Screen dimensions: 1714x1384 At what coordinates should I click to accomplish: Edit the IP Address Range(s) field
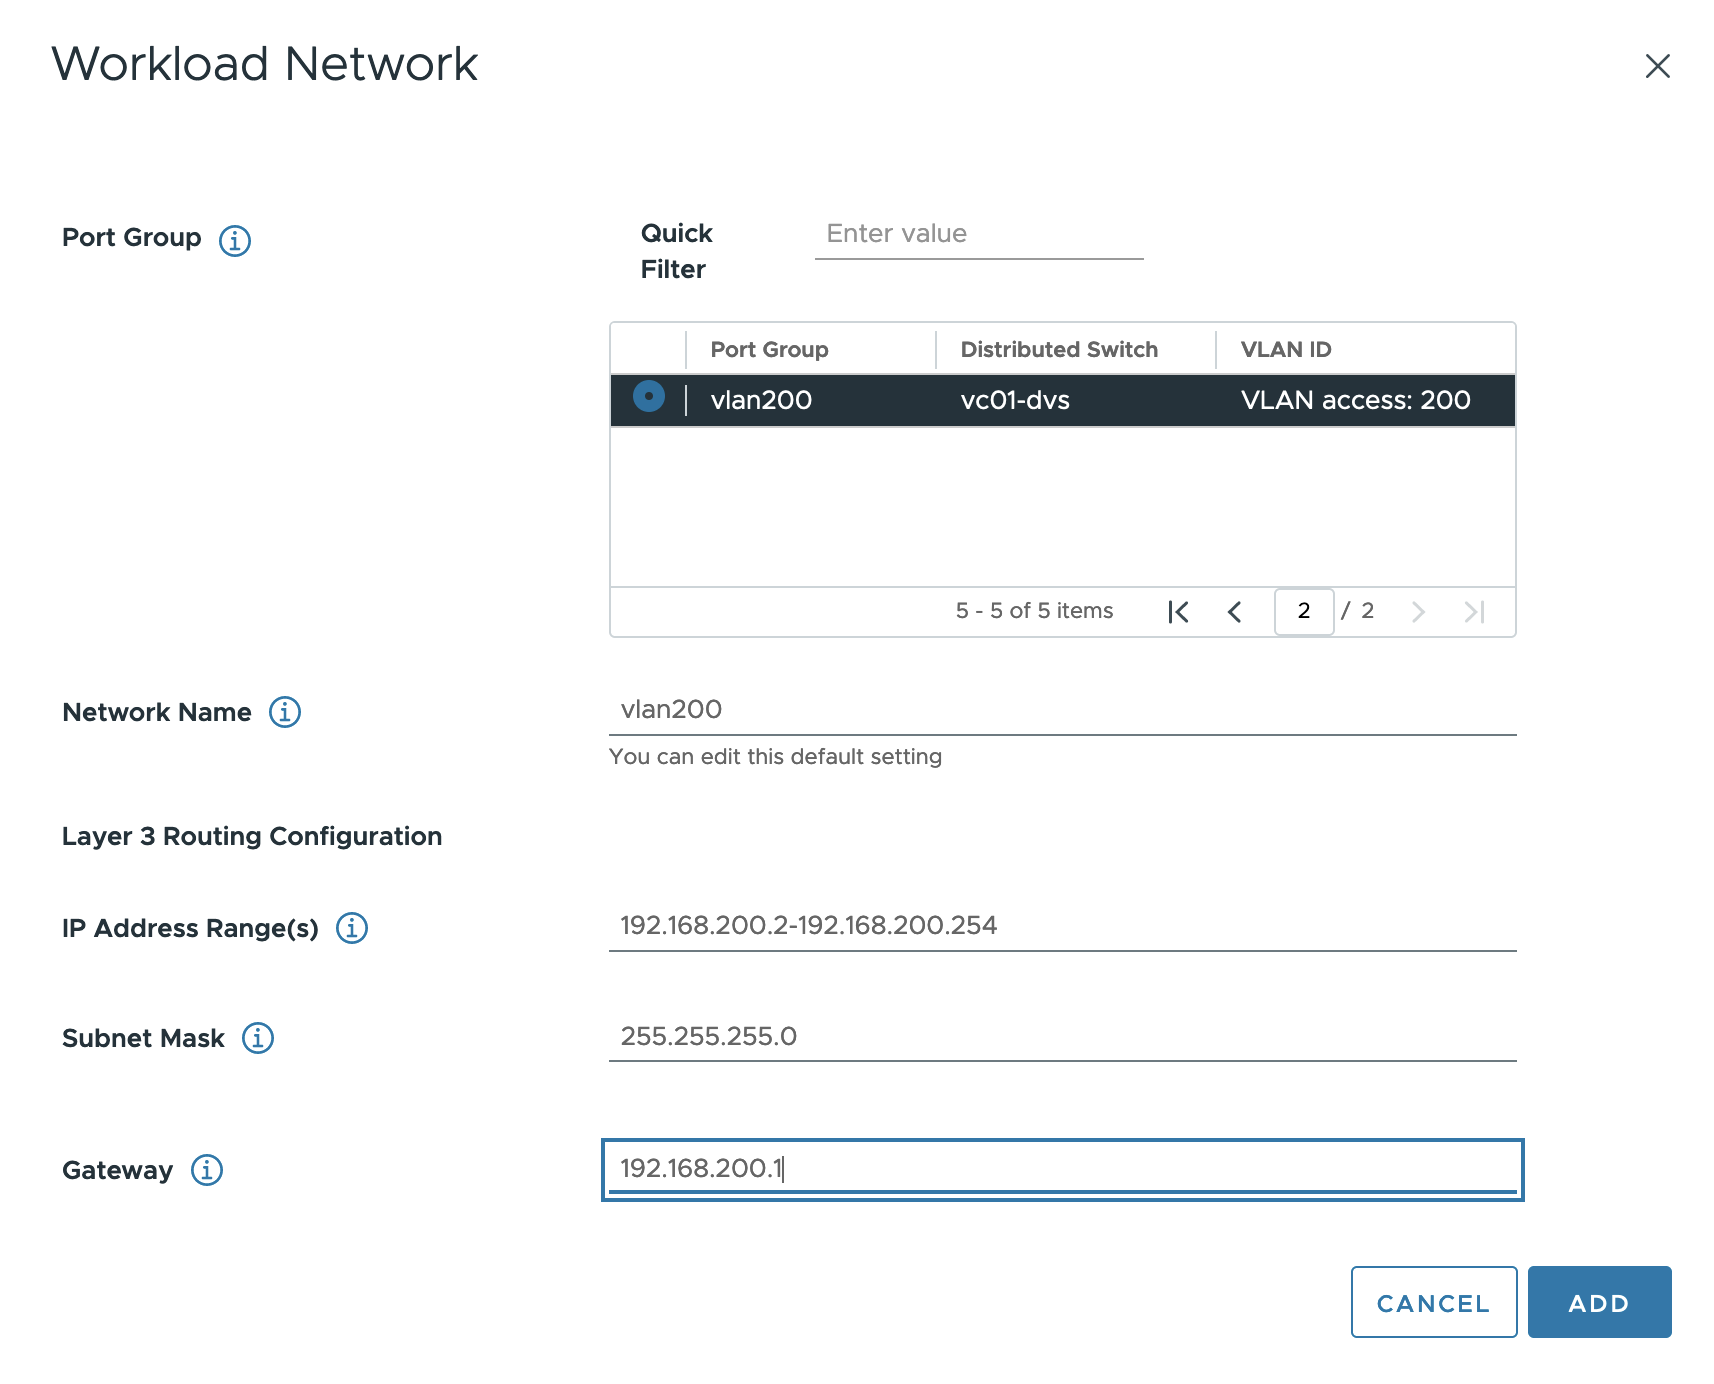(1063, 926)
